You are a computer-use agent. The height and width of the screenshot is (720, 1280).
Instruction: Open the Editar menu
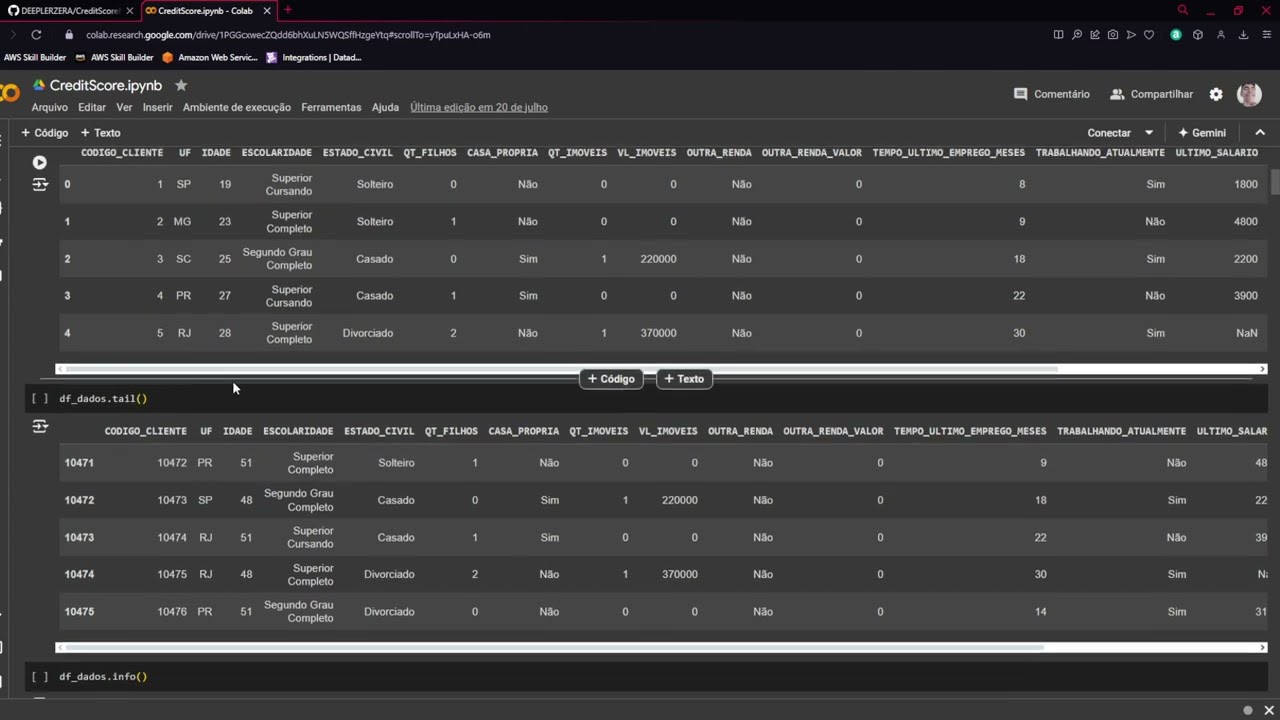(x=92, y=107)
